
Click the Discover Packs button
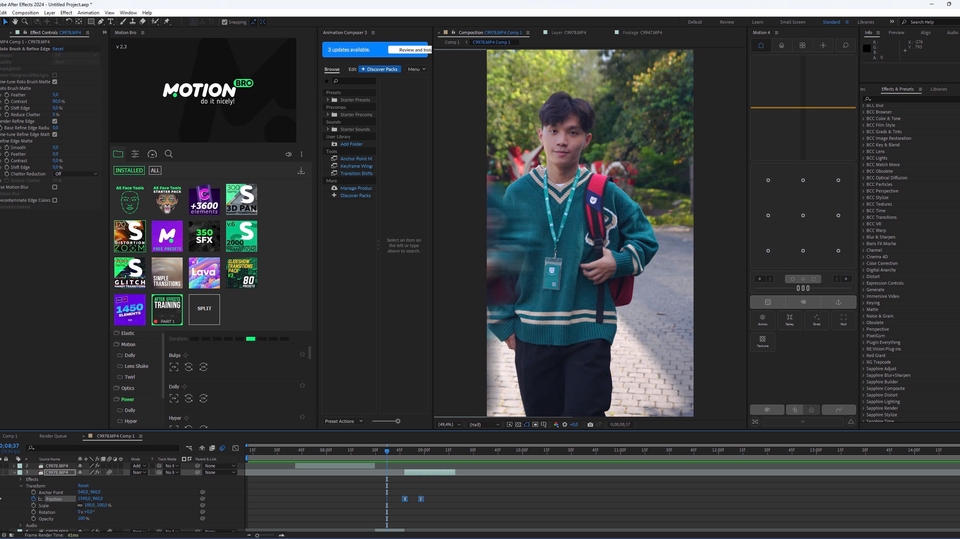coord(380,69)
